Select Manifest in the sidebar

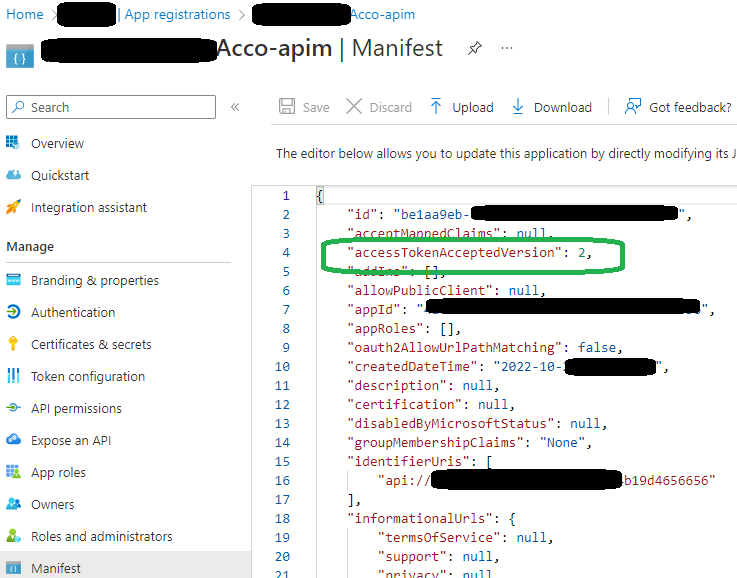pyautogui.click(x=56, y=568)
